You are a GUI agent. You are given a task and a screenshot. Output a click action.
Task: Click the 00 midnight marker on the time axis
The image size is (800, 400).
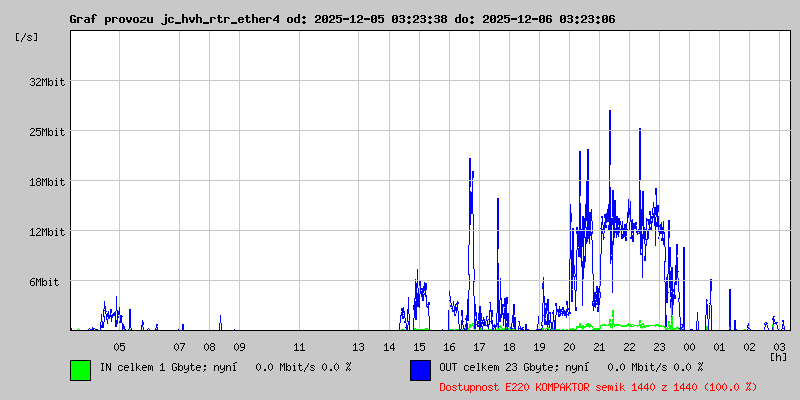pyautogui.click(x=689, y=346)
